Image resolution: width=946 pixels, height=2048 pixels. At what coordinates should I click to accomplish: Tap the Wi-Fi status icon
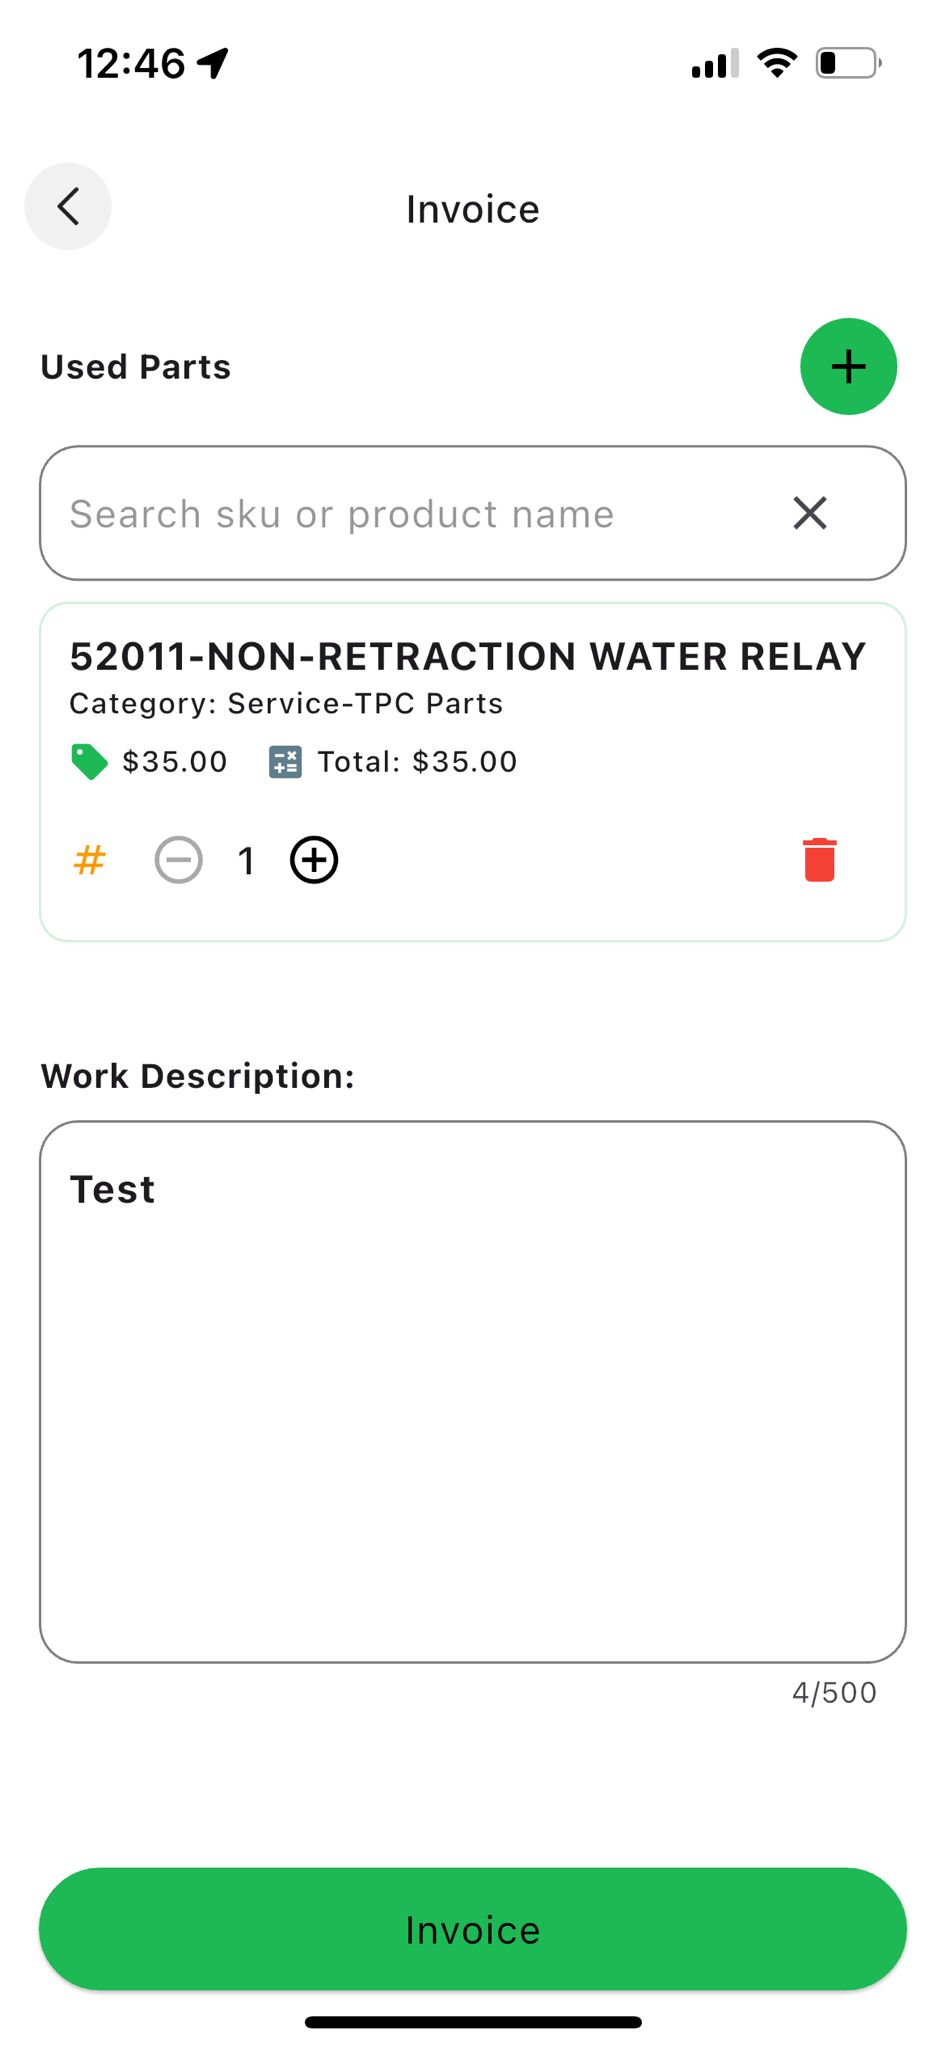coord(777,63)
